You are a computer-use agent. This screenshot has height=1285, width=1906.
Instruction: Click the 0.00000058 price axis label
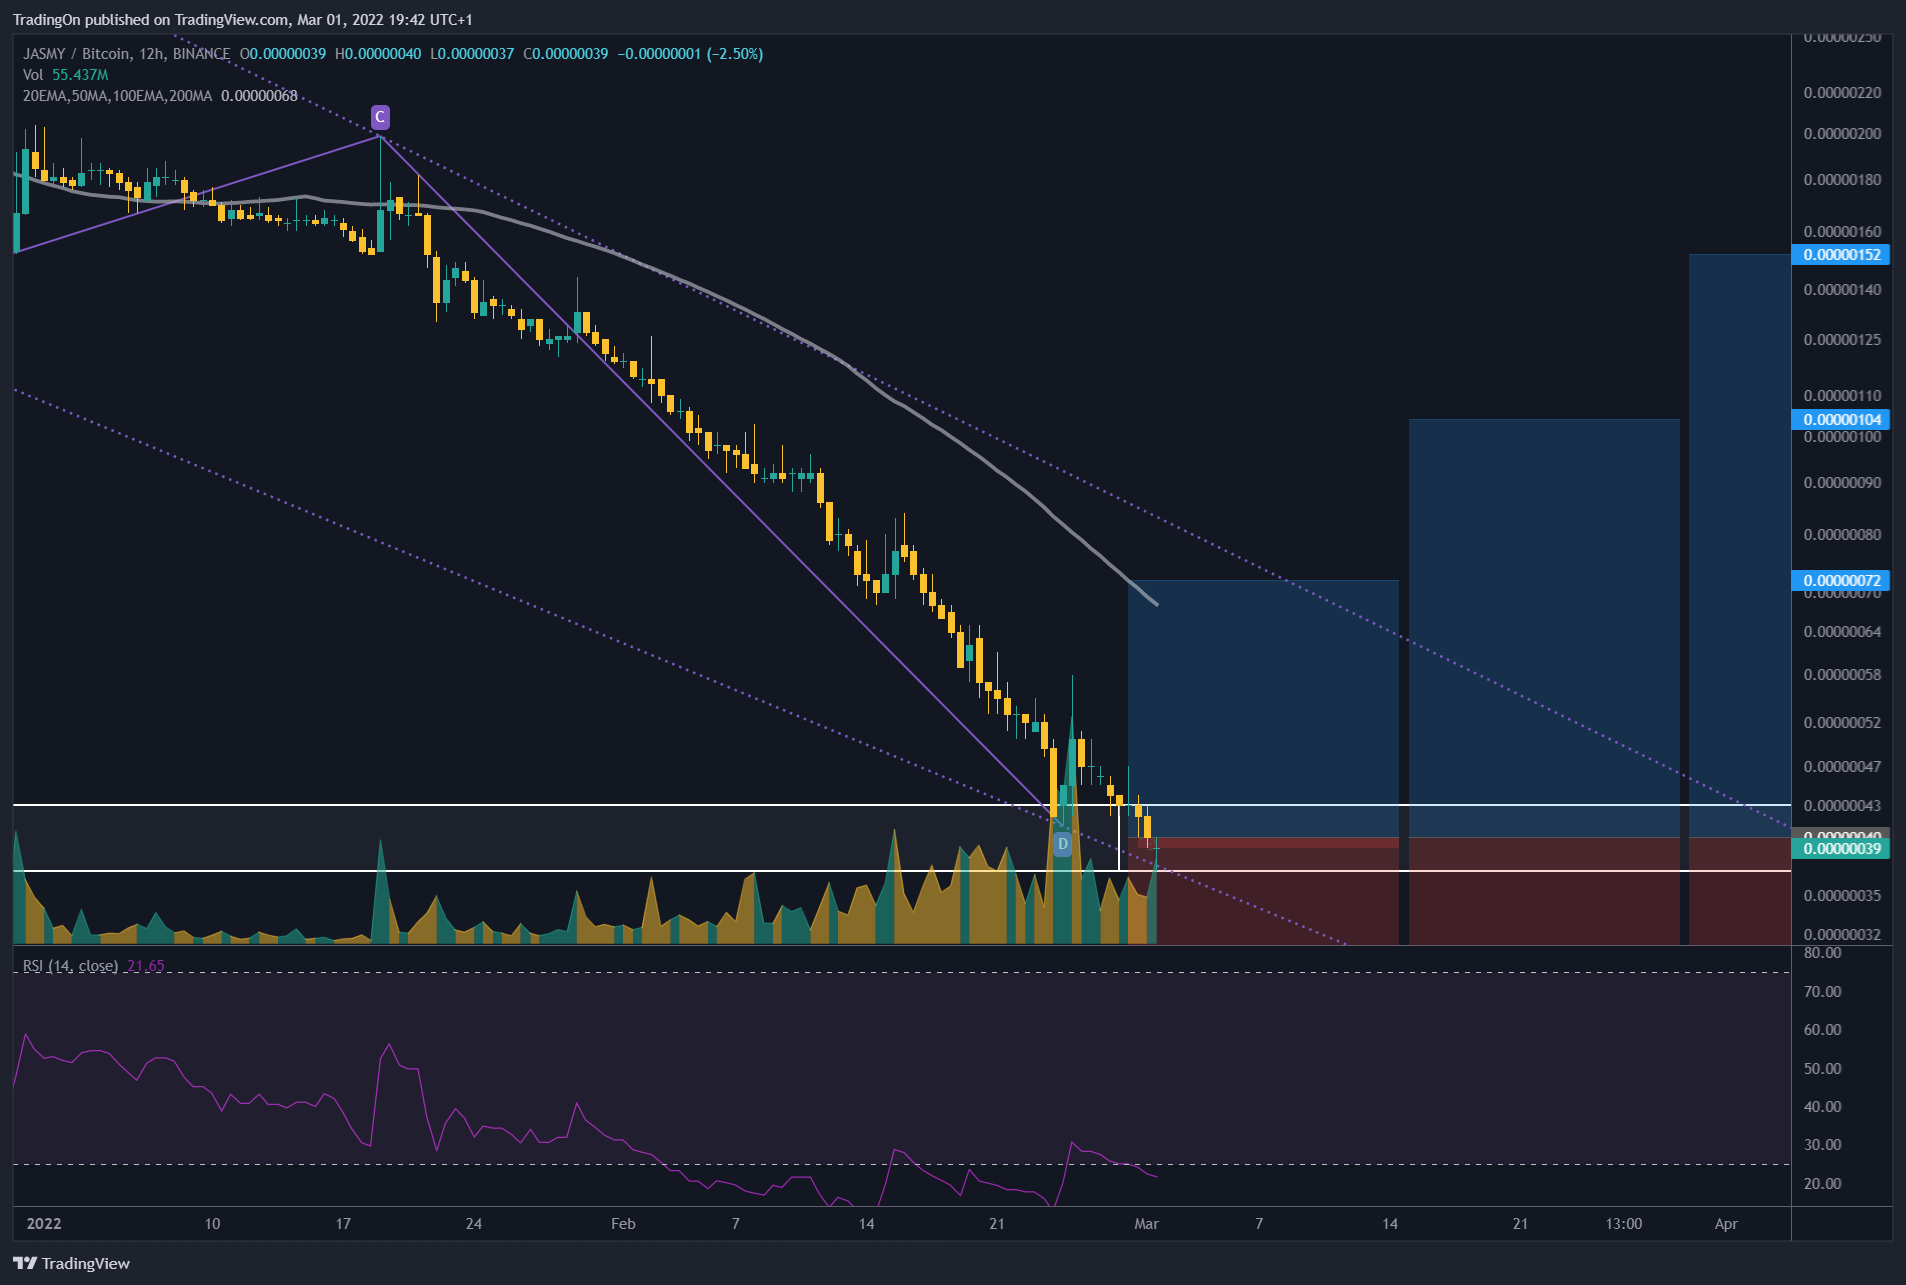pyautogui.click(x=1842, y=675)
